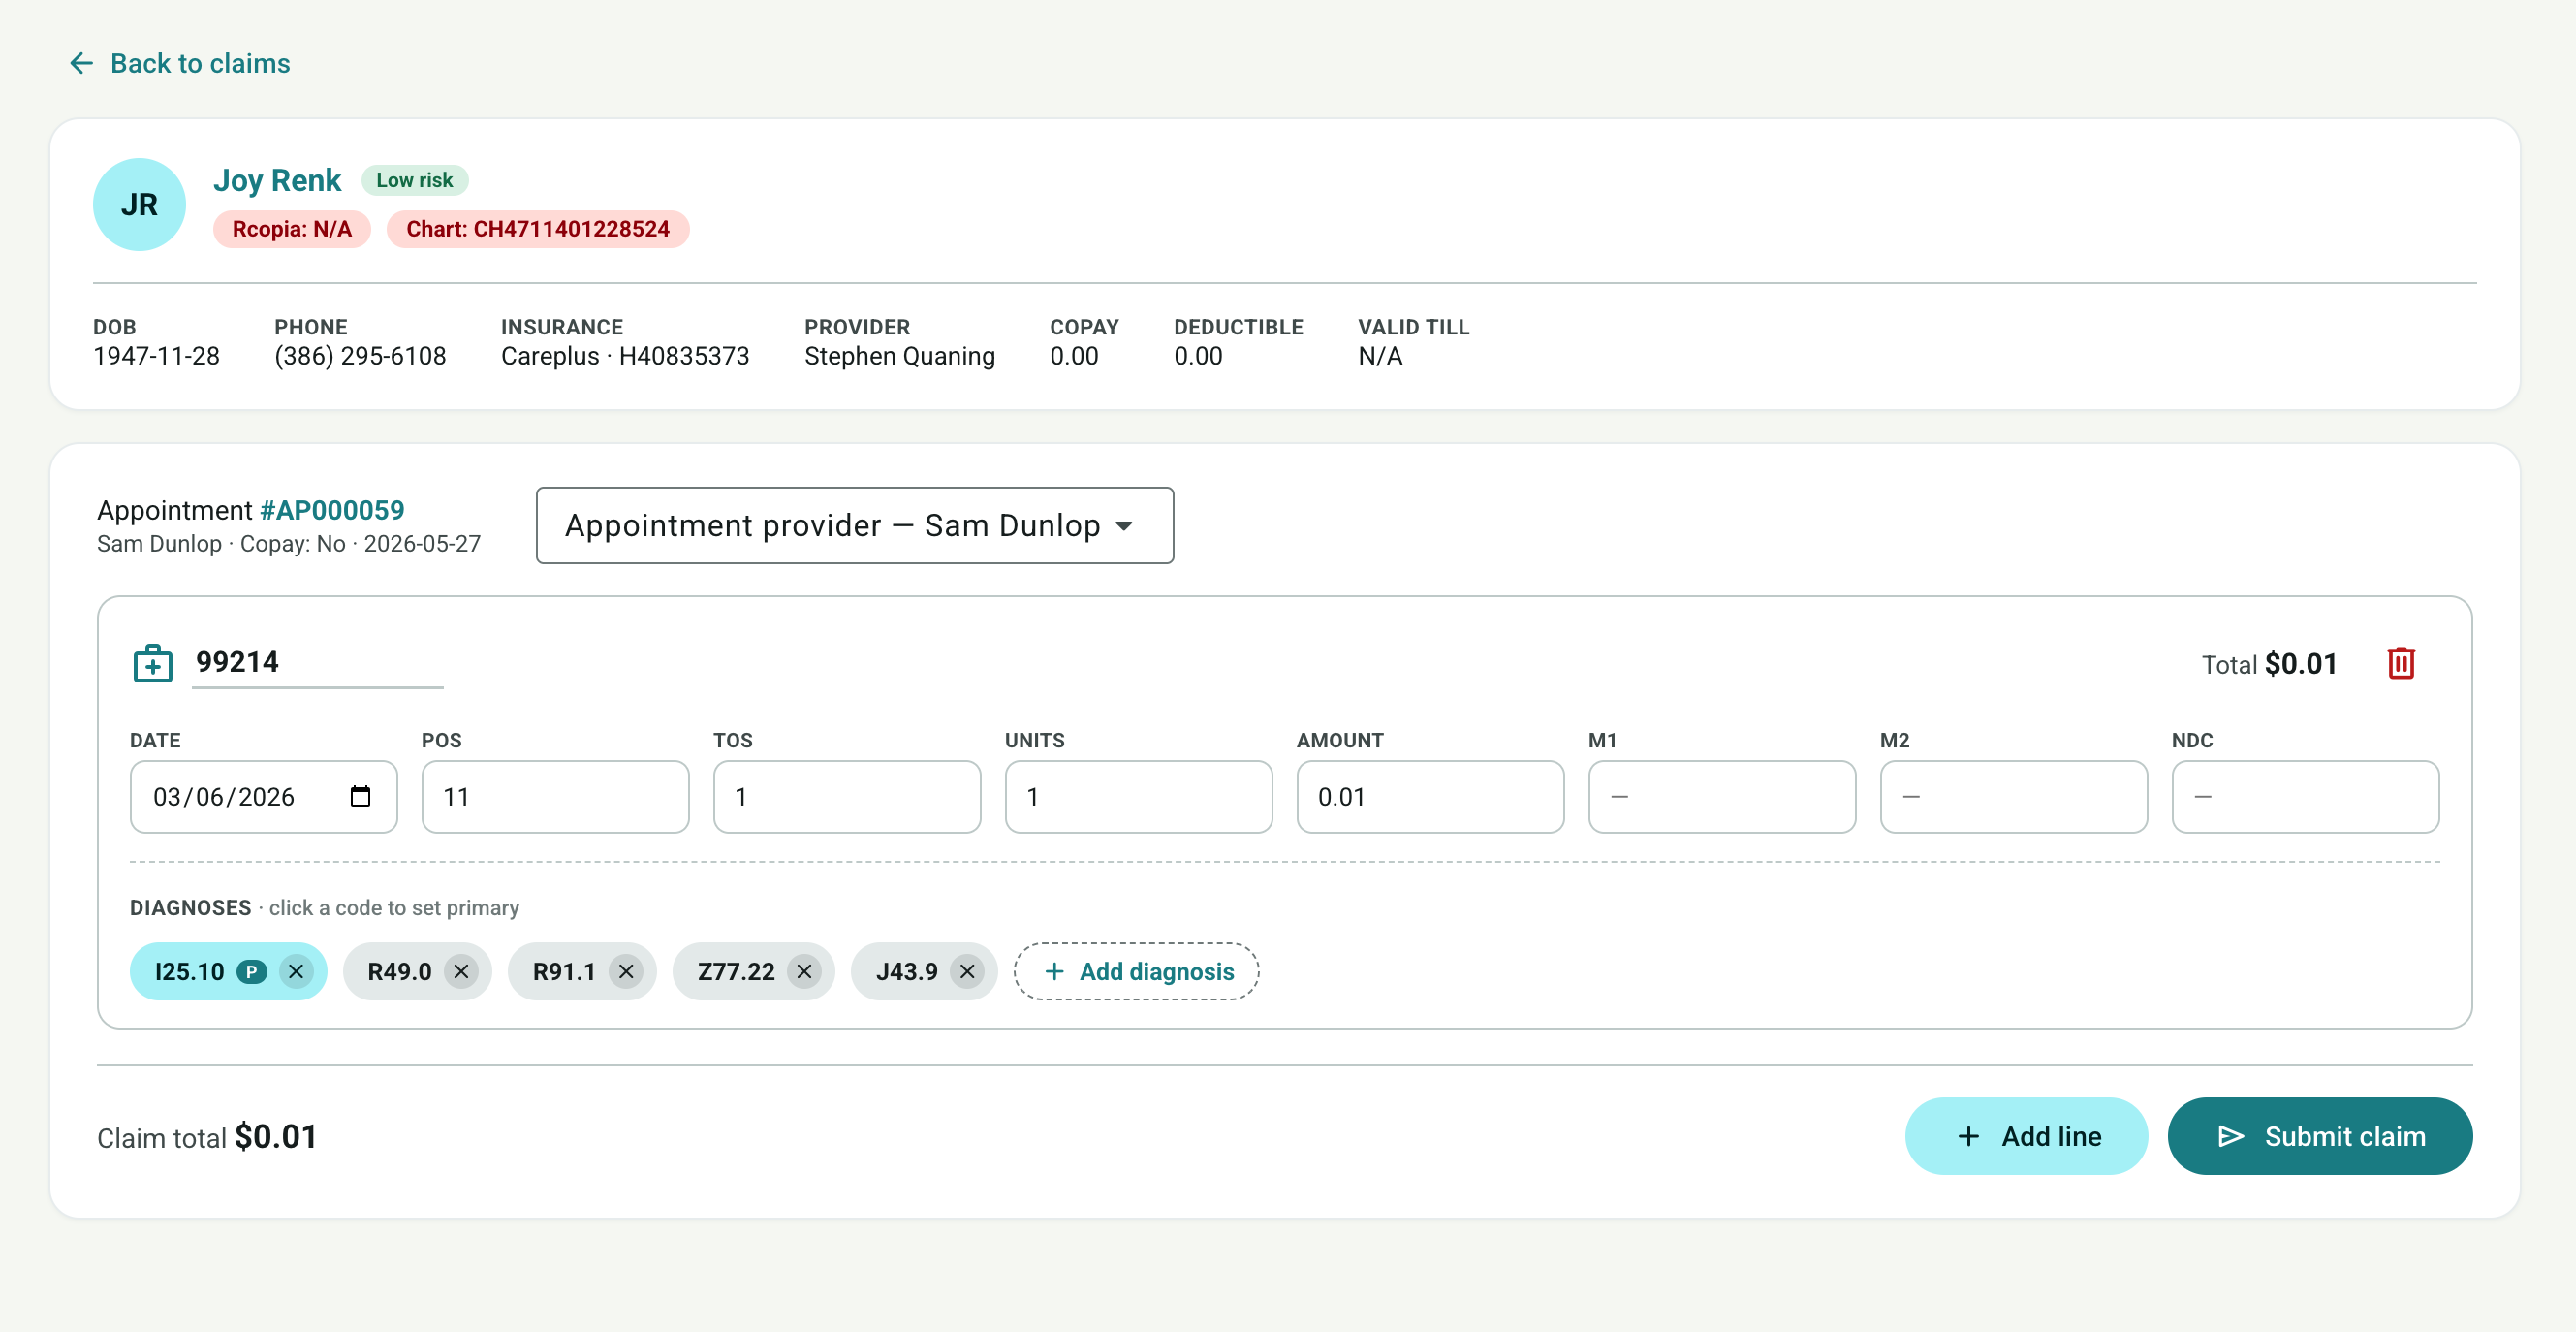This screenshot has width=2576, height=1332.
Task: Add a diagnosis code
Action: coord(1136,971)
